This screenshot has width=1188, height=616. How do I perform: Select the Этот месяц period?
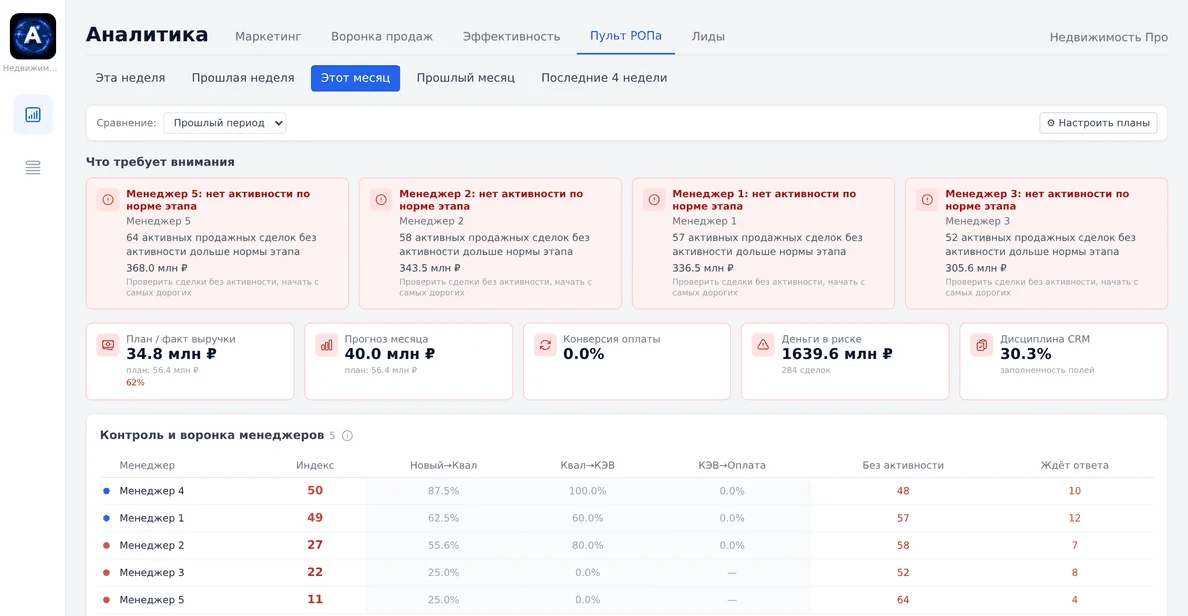click(x=355, y=78)
